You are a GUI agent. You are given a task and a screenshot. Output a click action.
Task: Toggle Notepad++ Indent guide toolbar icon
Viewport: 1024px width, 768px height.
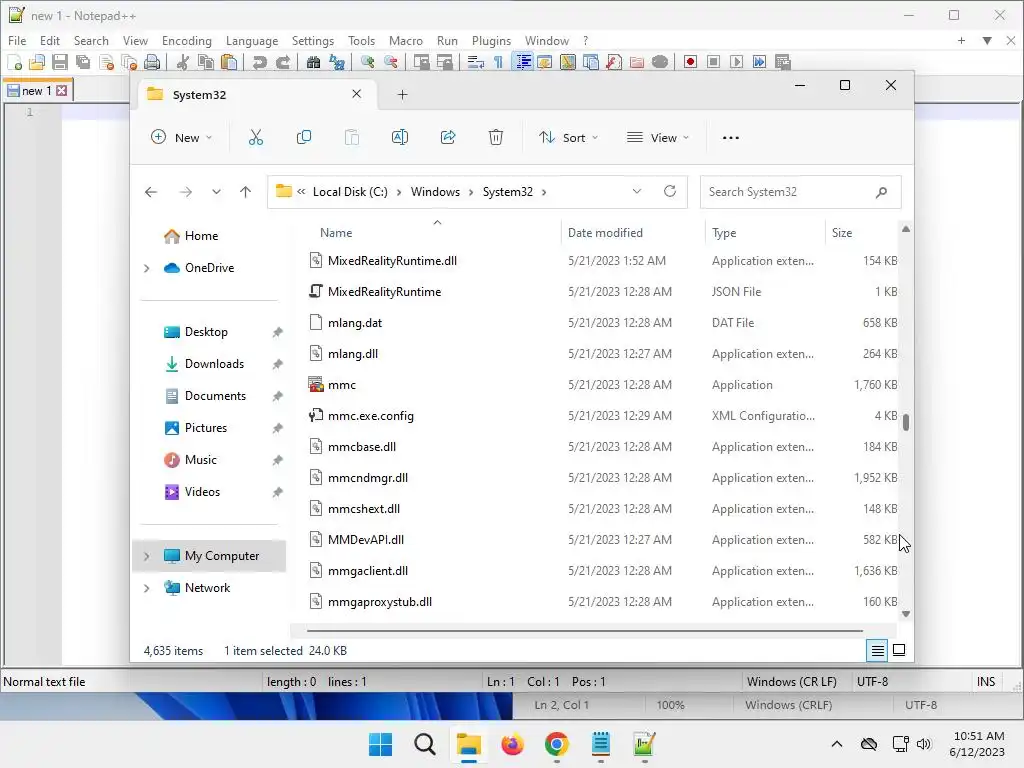point(522,62)
